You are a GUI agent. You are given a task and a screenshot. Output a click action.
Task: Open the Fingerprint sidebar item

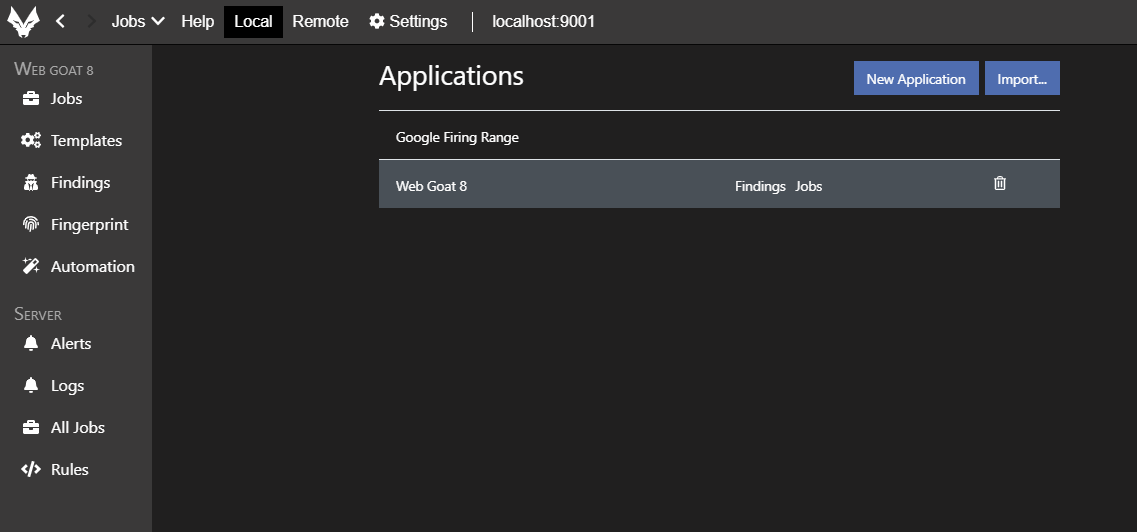(x=89, y=225)
